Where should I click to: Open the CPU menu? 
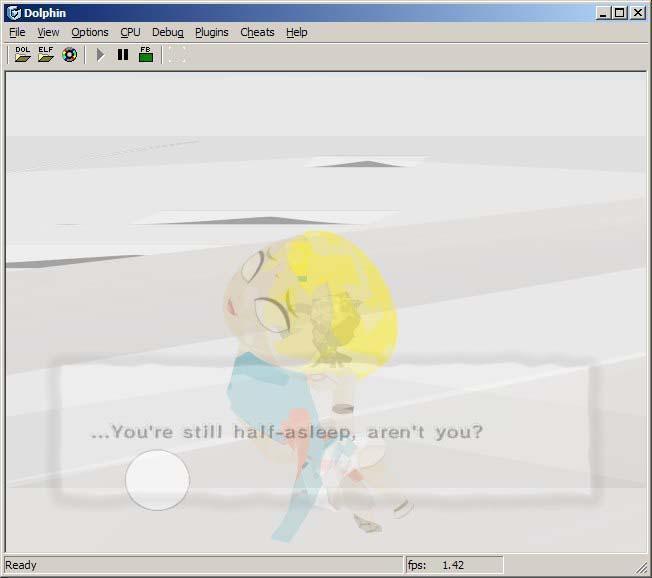point(130,32)
